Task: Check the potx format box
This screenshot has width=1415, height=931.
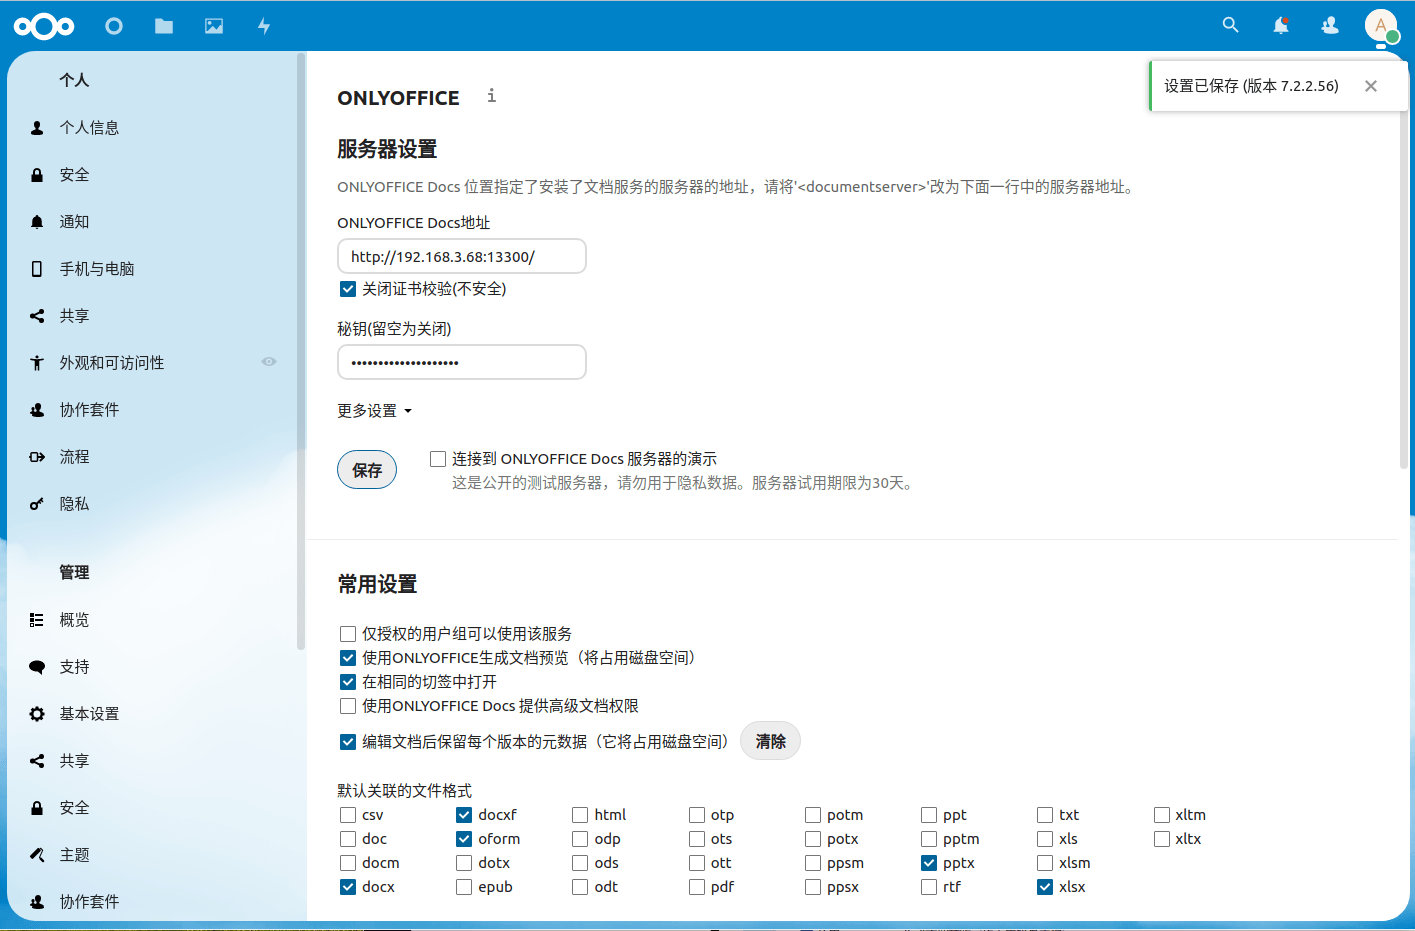Action: (813, 839)
